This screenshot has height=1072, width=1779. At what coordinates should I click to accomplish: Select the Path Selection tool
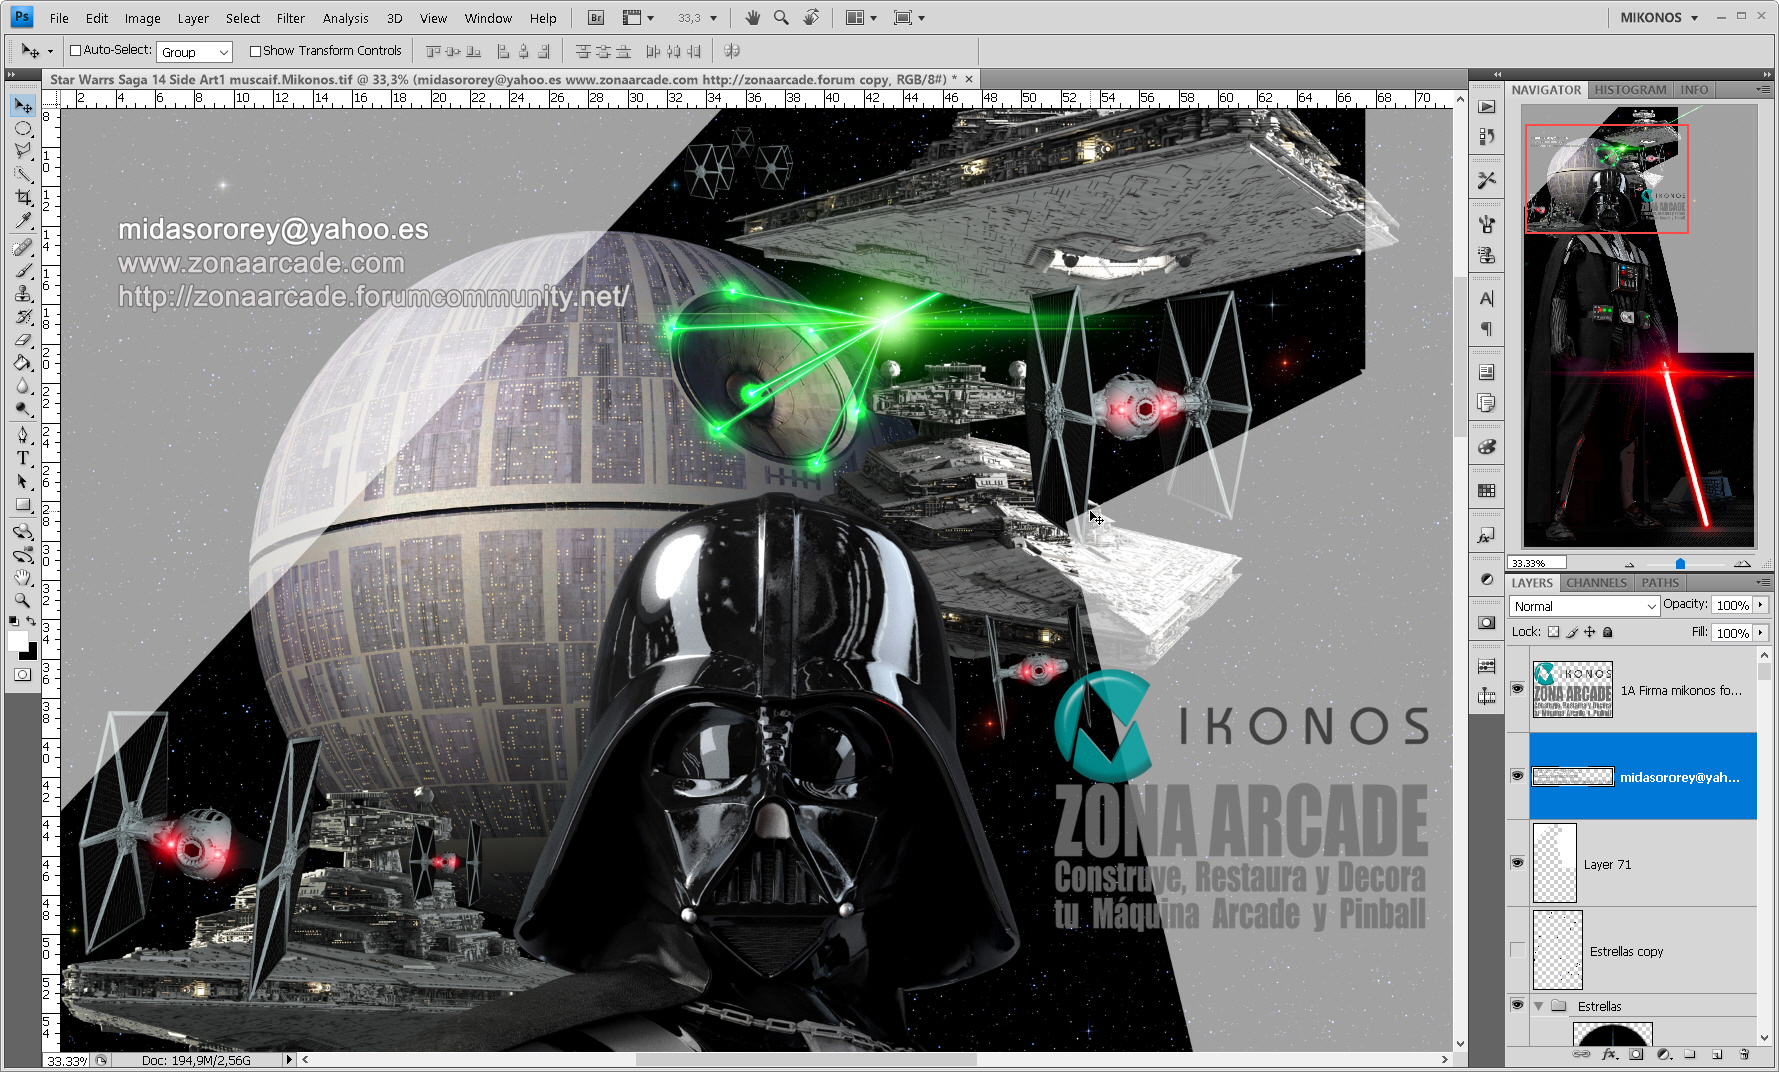click(x=23, y=481)
